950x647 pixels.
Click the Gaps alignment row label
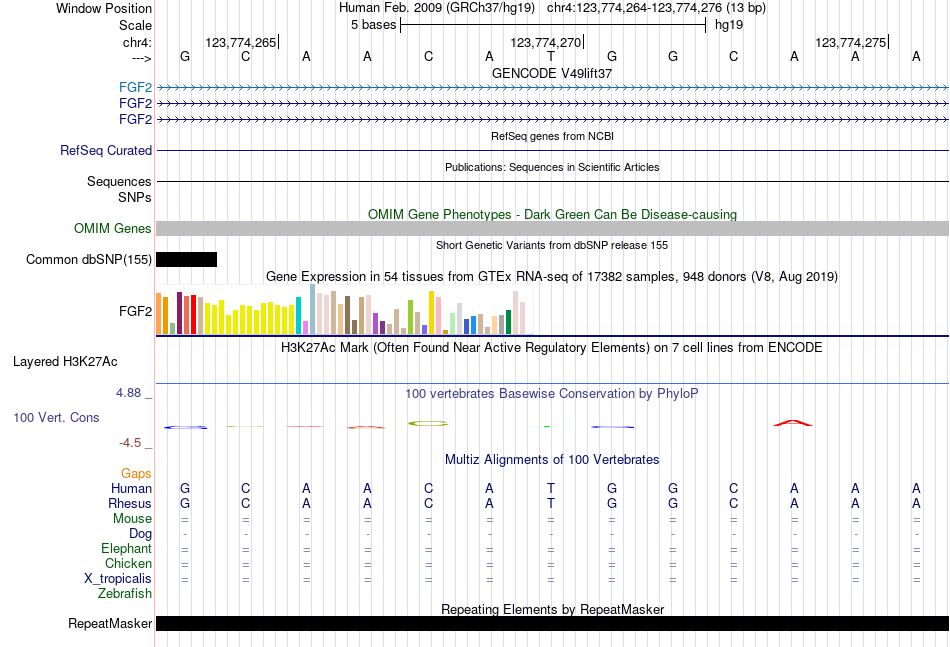pyautogui.click(x=136, y=473)
